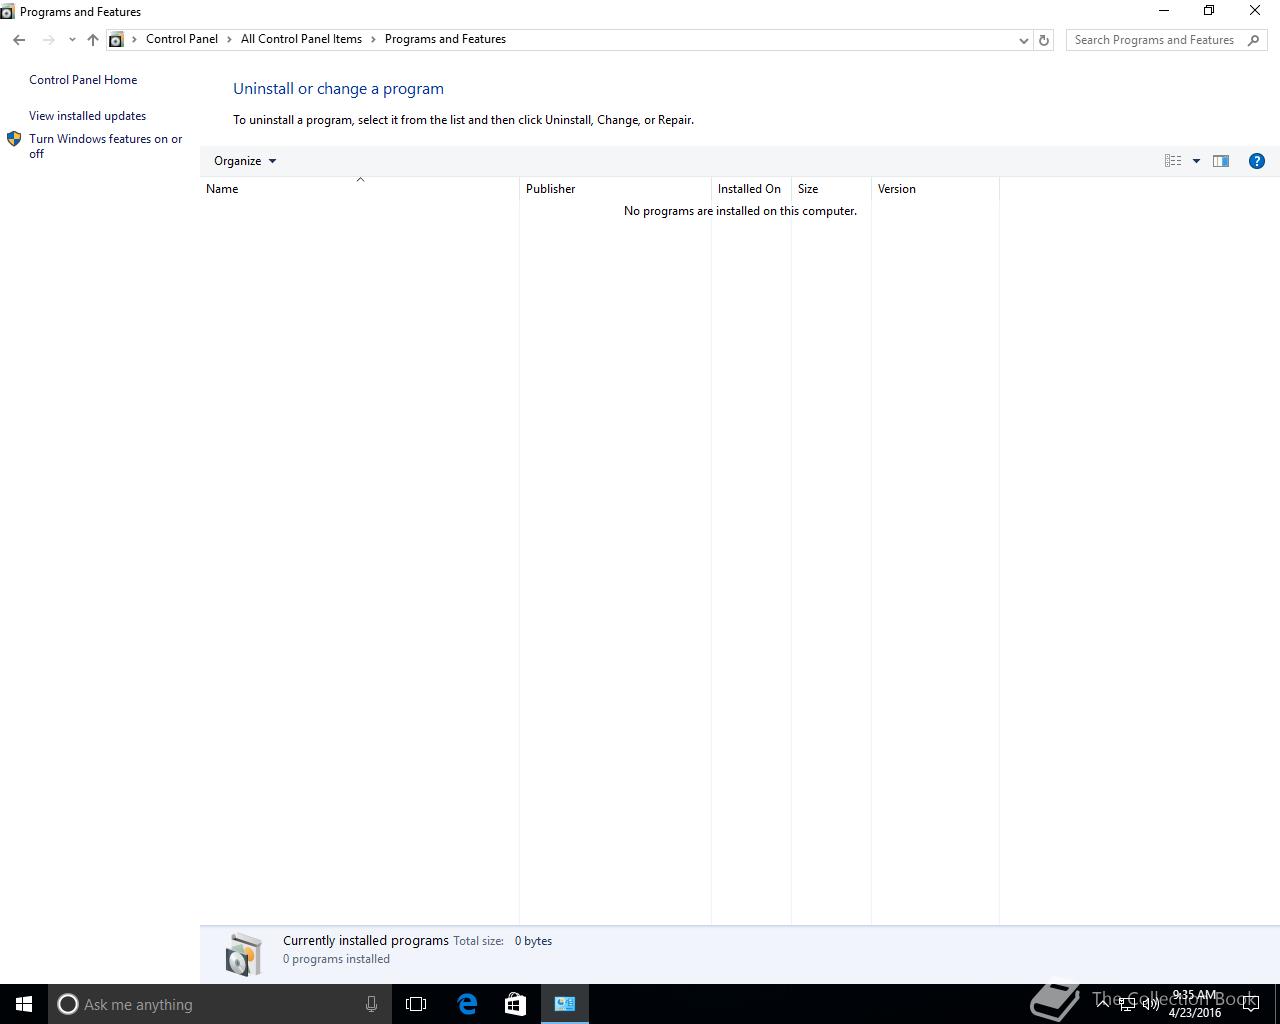Click the Forward navigation arrow

coord(48,40)
